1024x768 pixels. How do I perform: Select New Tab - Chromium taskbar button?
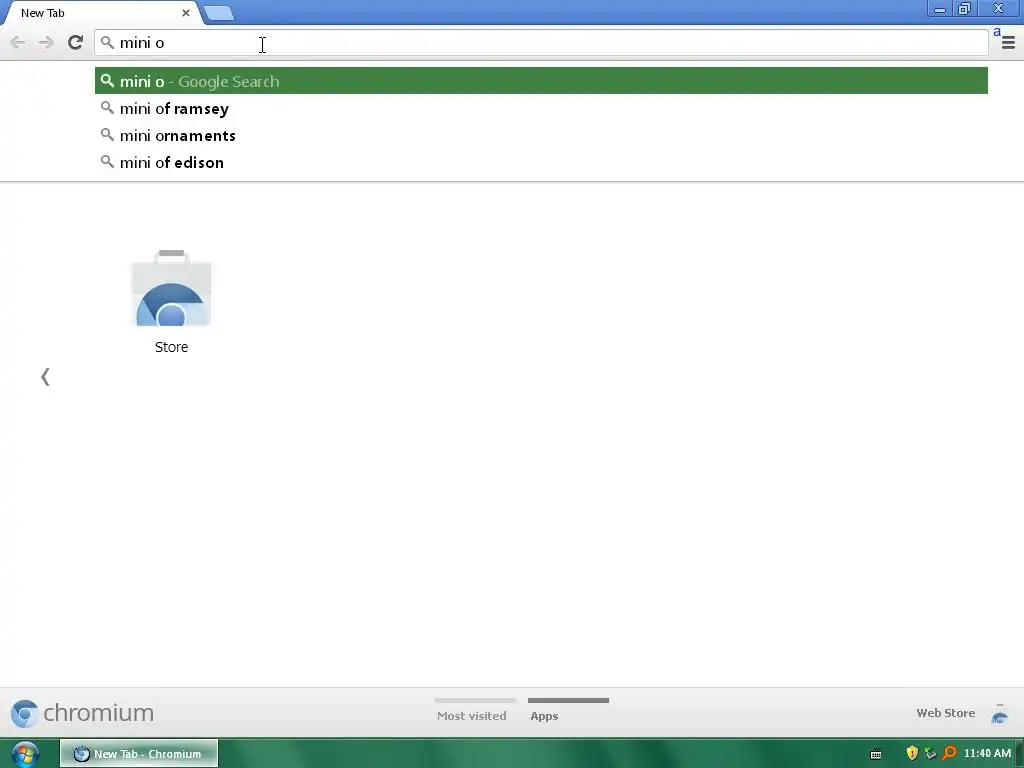tap(138, 754)
